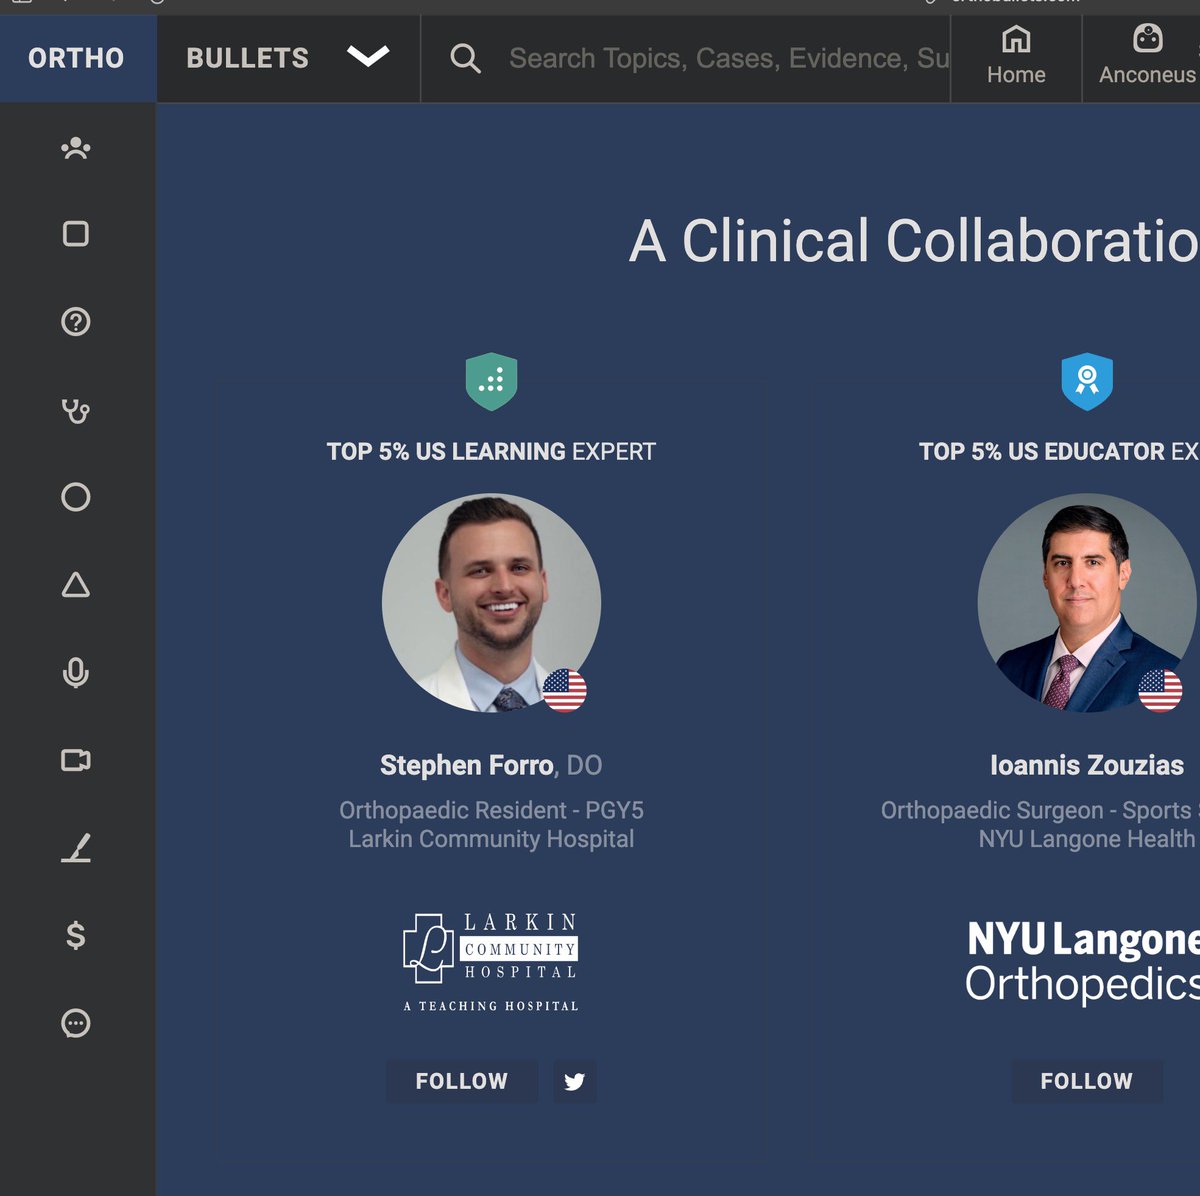Click the US flag on Stephen Forro's photo
Image resolution: width=1200 pixels, height=1196 pixels.
coord(565,690)
